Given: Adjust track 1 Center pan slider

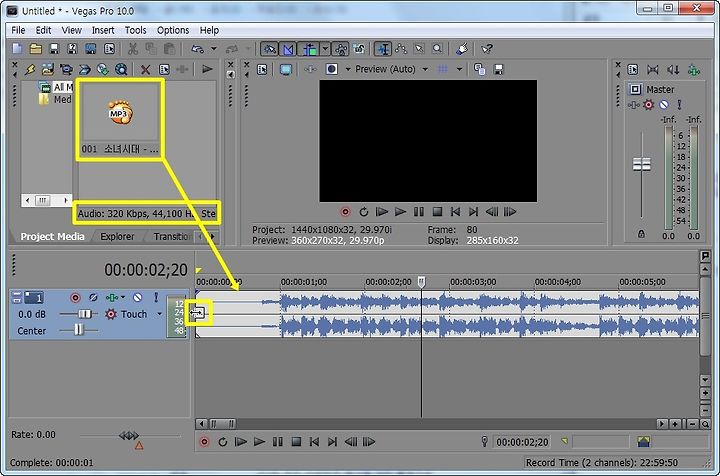Looking at the screenshot, I should (x=79, y=330).
